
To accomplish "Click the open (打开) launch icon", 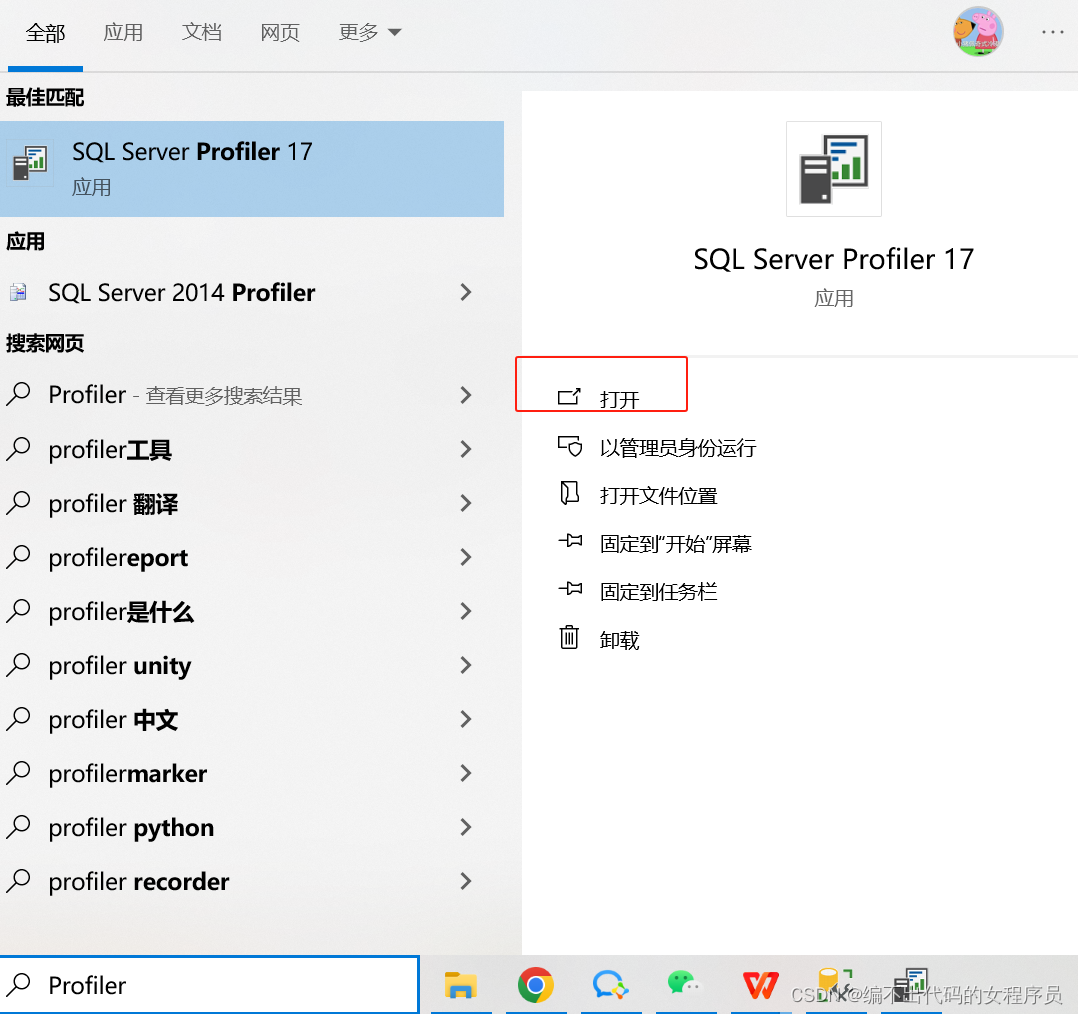I will coord(569,397).
